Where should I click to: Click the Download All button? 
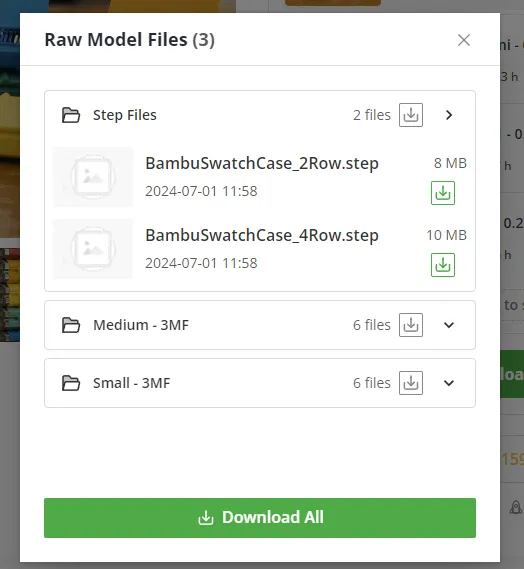[260, 518]
